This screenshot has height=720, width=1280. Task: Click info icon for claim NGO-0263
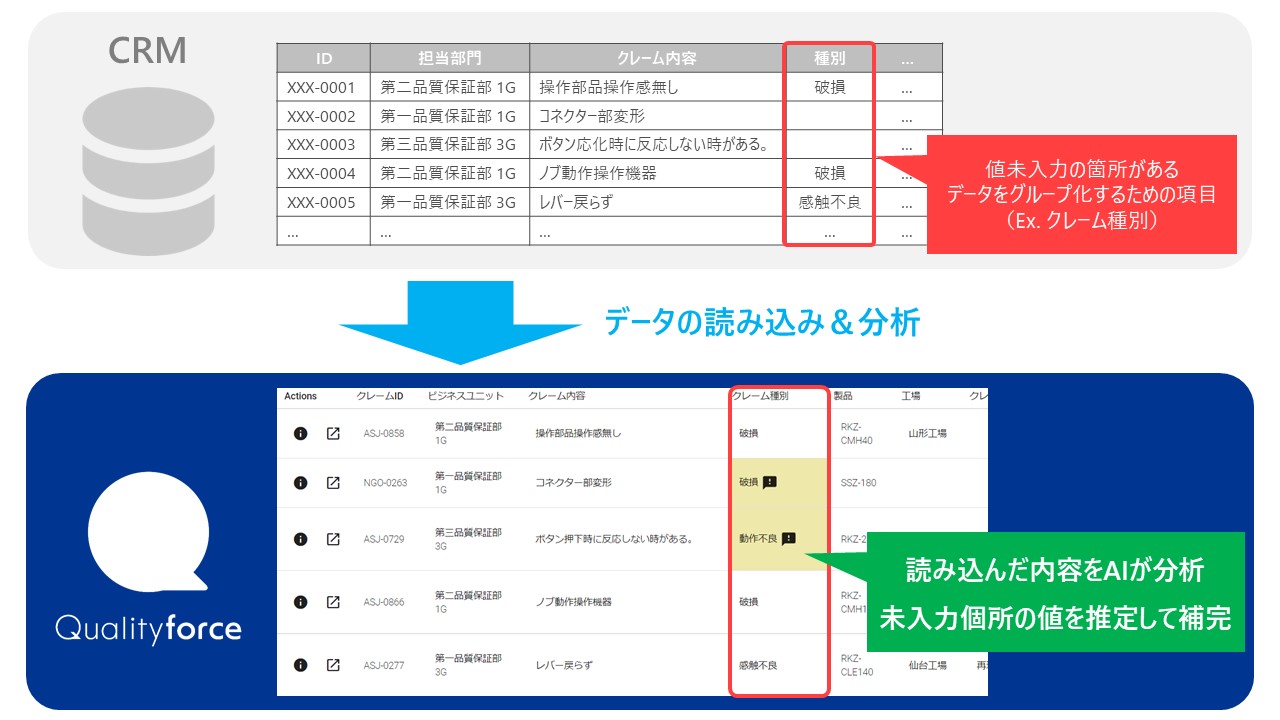(300, 482)
